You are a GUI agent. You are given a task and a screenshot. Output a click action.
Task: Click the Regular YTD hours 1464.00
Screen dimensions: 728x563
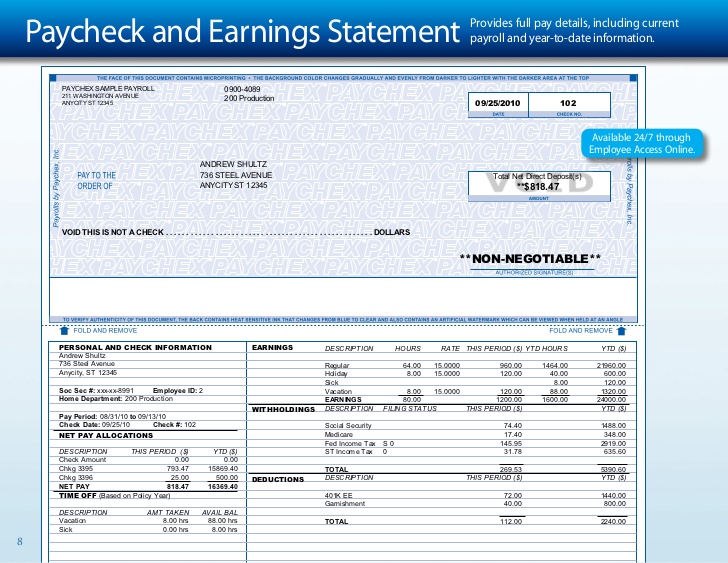555,366
